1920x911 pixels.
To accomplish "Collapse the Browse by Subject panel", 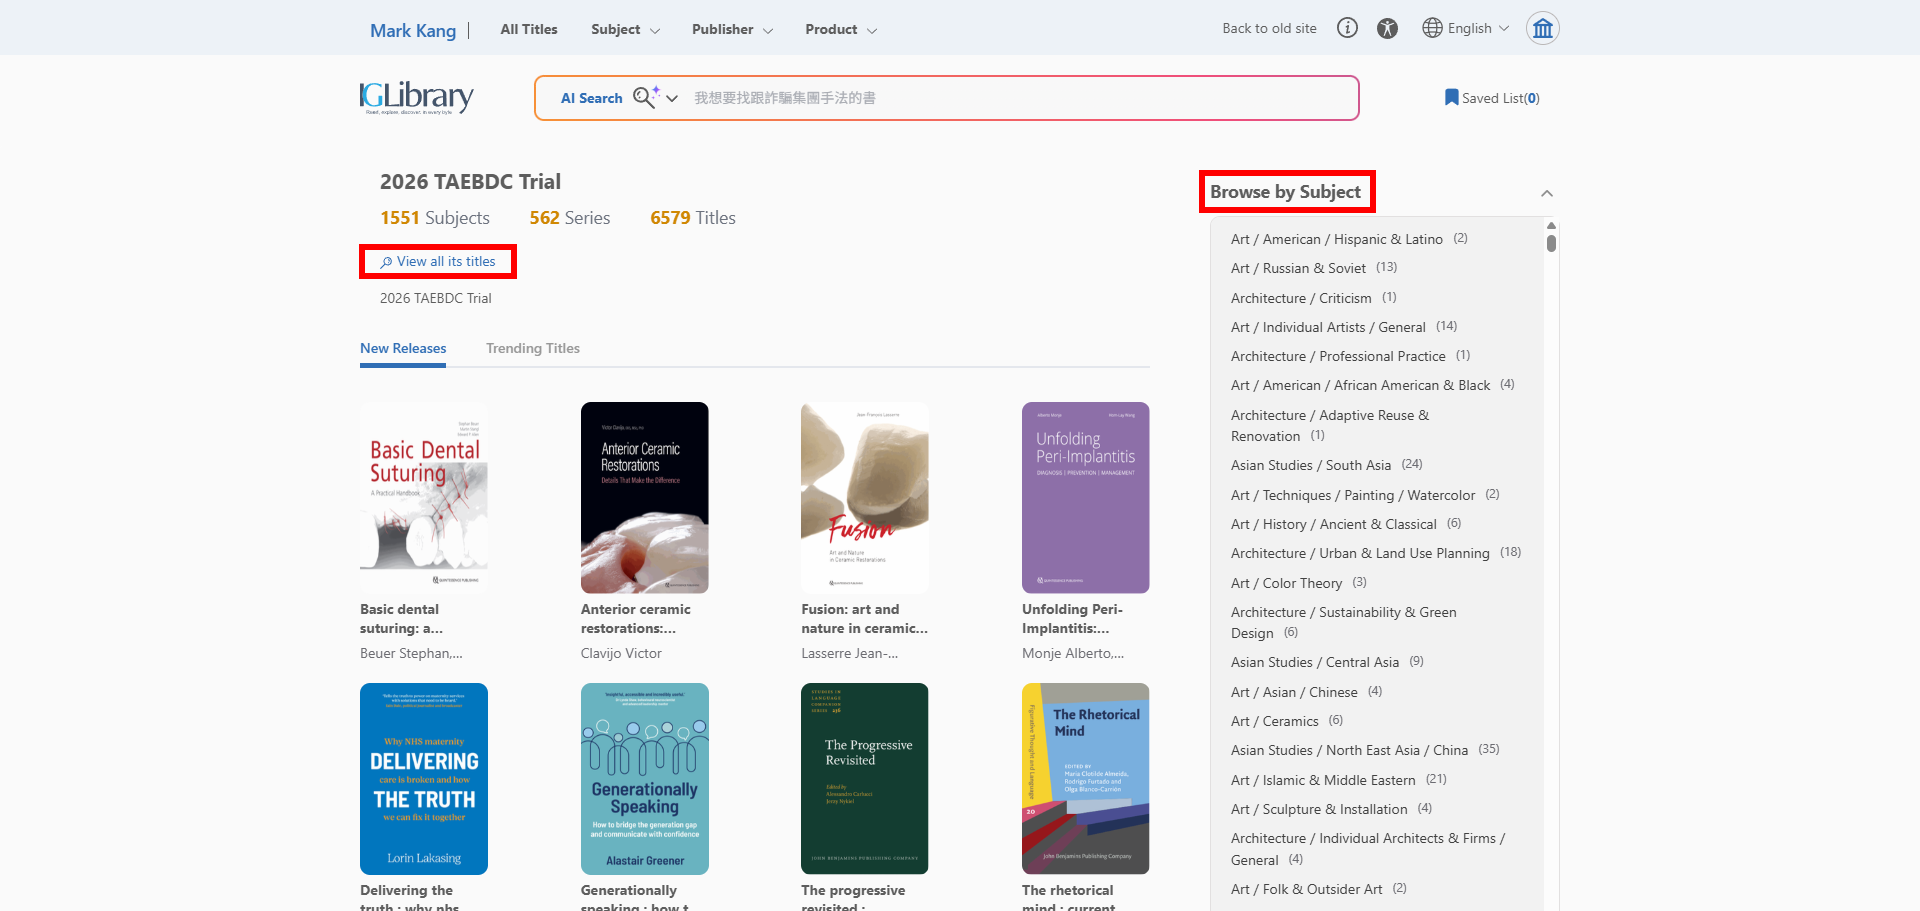I will pos(1546,193).
